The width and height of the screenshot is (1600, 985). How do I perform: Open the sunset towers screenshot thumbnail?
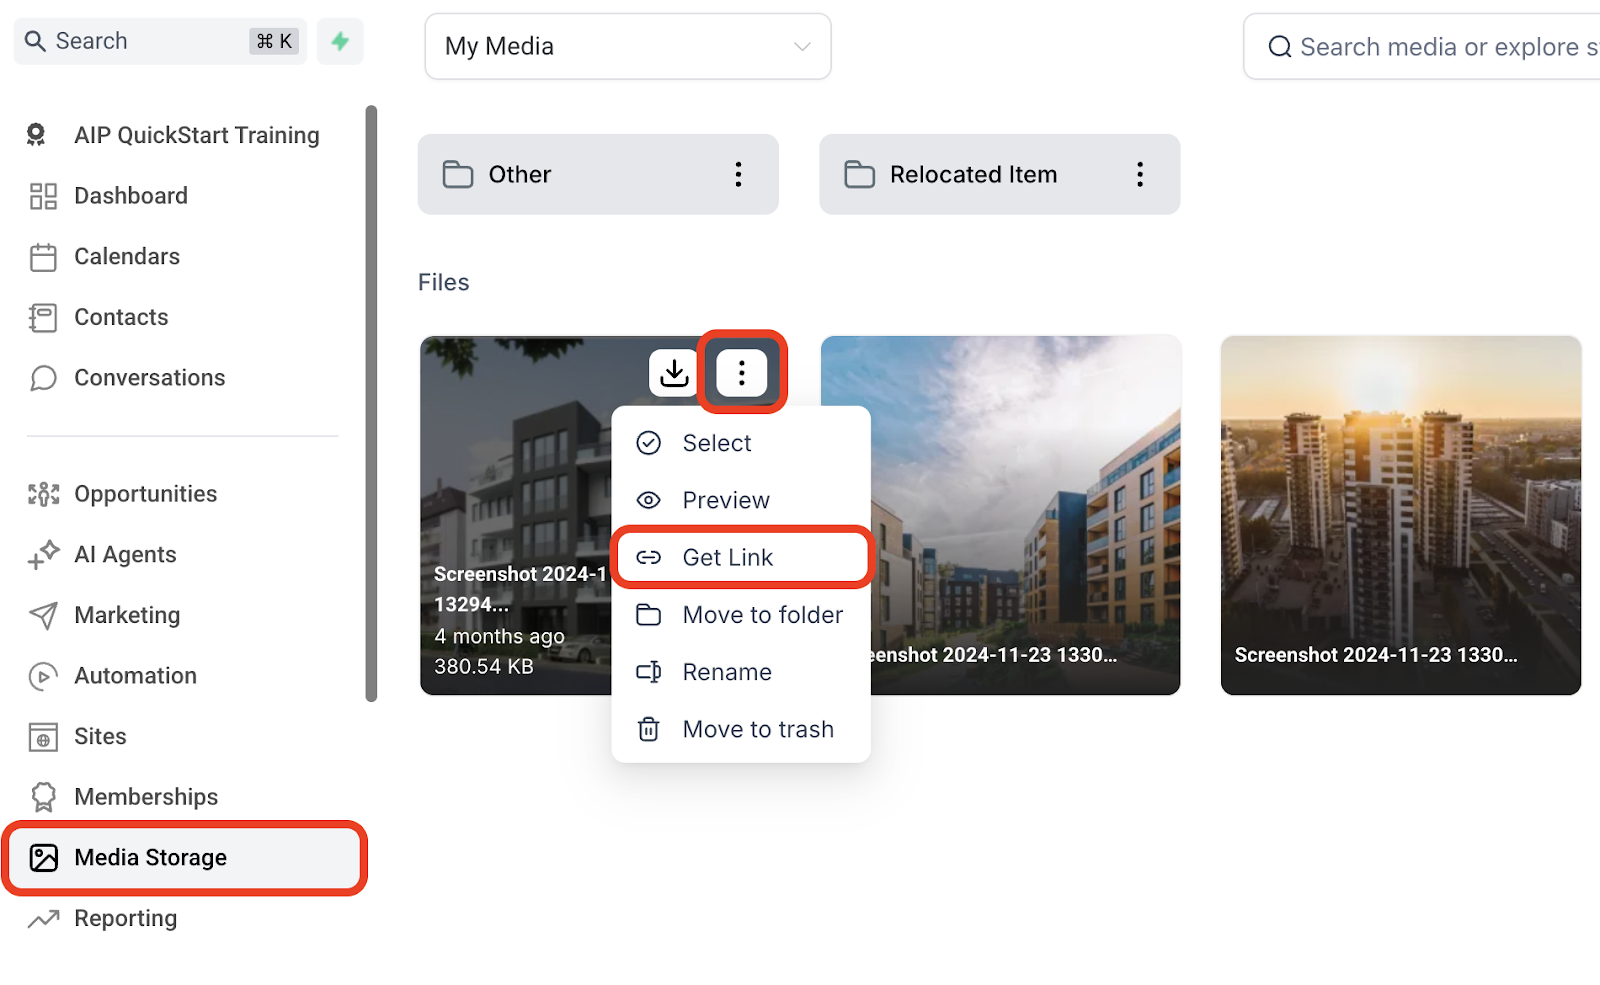point(1400,515)
